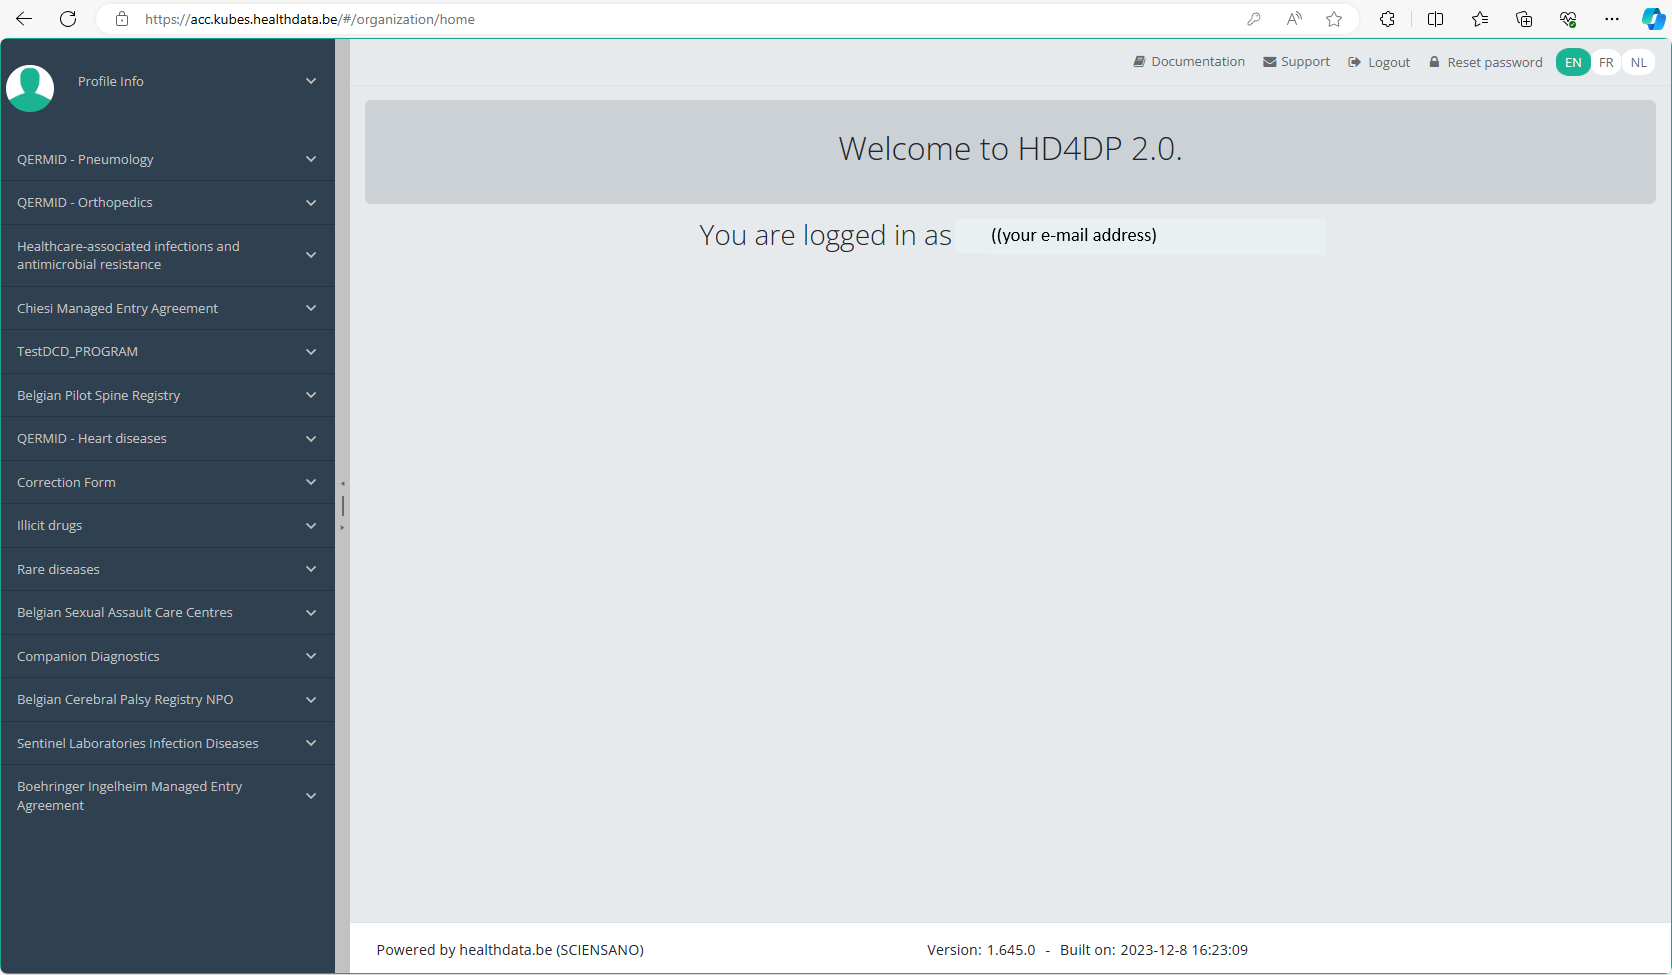Switch language to FR
The image size is (1672, 975).
[1606, 62]
